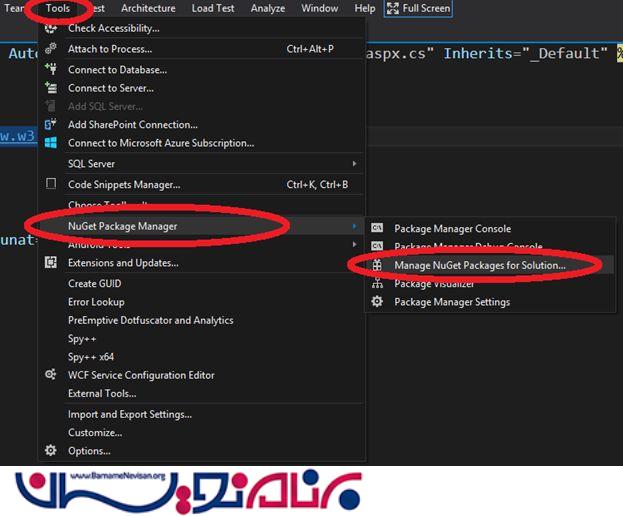The width and height of the screenshot is (623, 516).
Task: Choose Import and Export Settings entry
Action: 129,414
